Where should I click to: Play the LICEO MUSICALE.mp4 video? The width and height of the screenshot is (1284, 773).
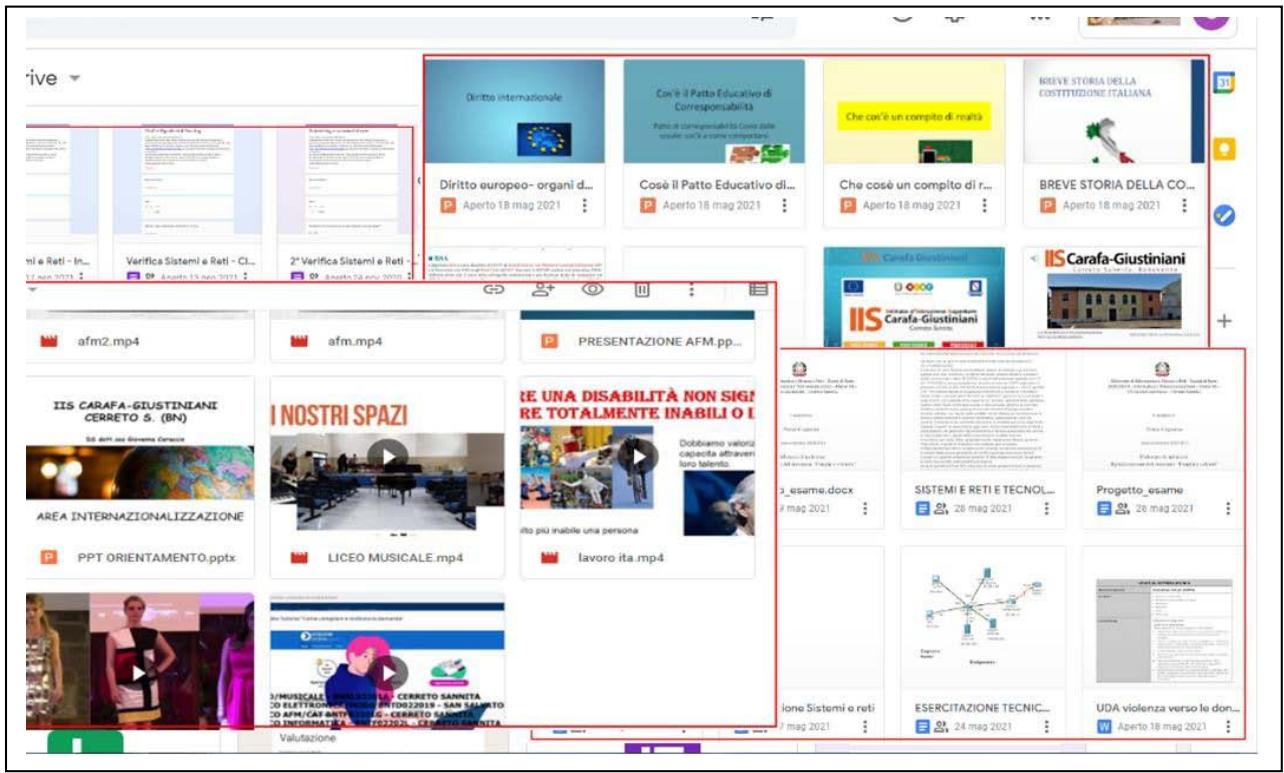pyautogui.click(x=388, y=456)
